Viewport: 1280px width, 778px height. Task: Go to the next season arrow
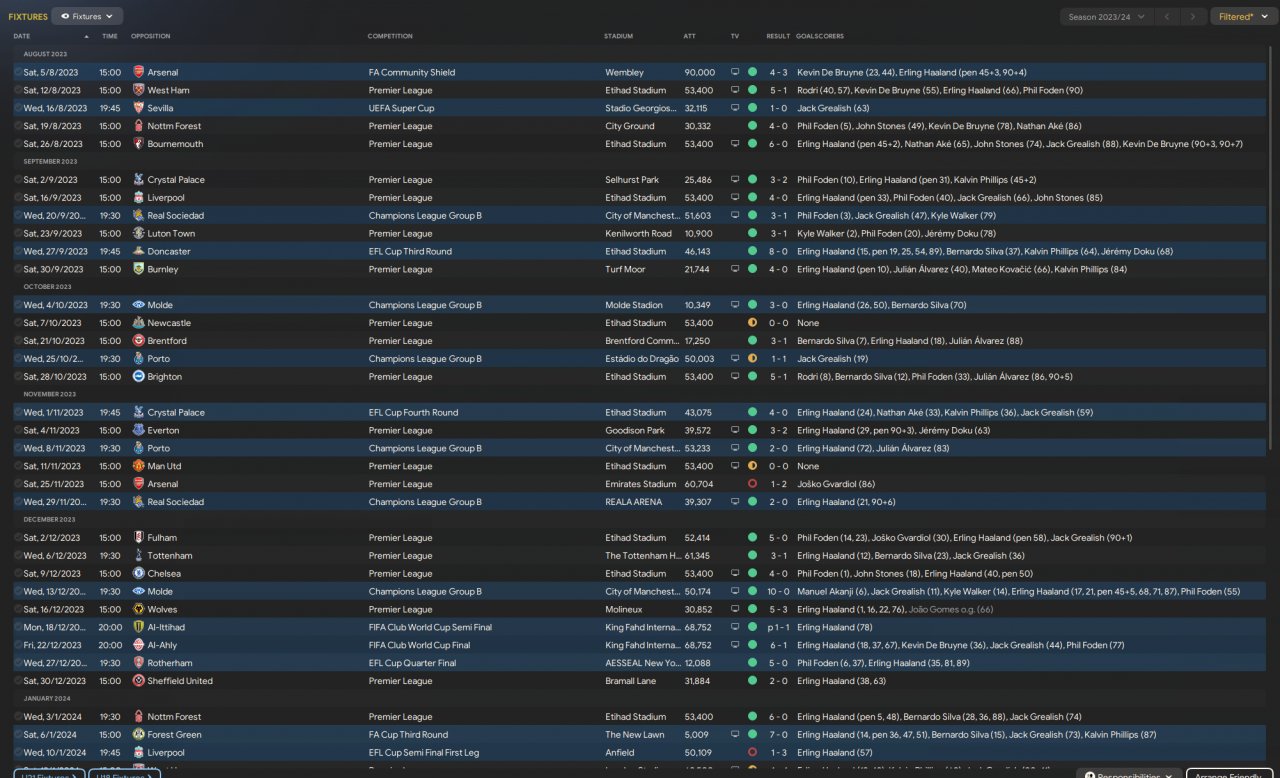point(1193,16)
